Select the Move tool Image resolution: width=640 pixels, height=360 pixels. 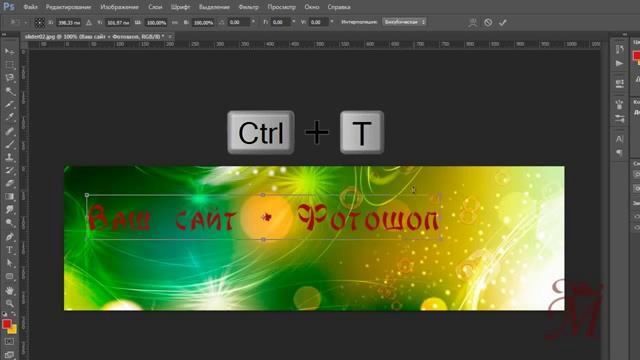coord(10,52)
